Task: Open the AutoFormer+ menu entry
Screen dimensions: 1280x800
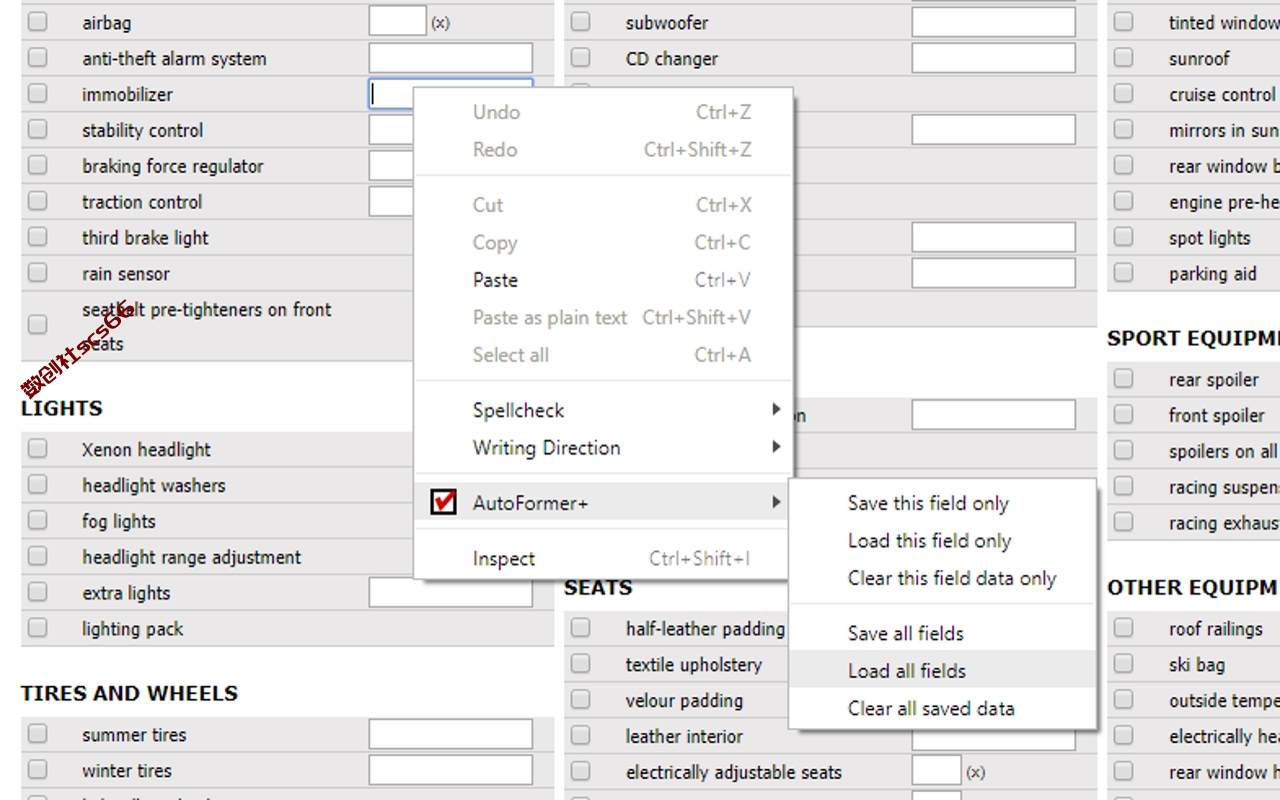Action: coord(604,502)
